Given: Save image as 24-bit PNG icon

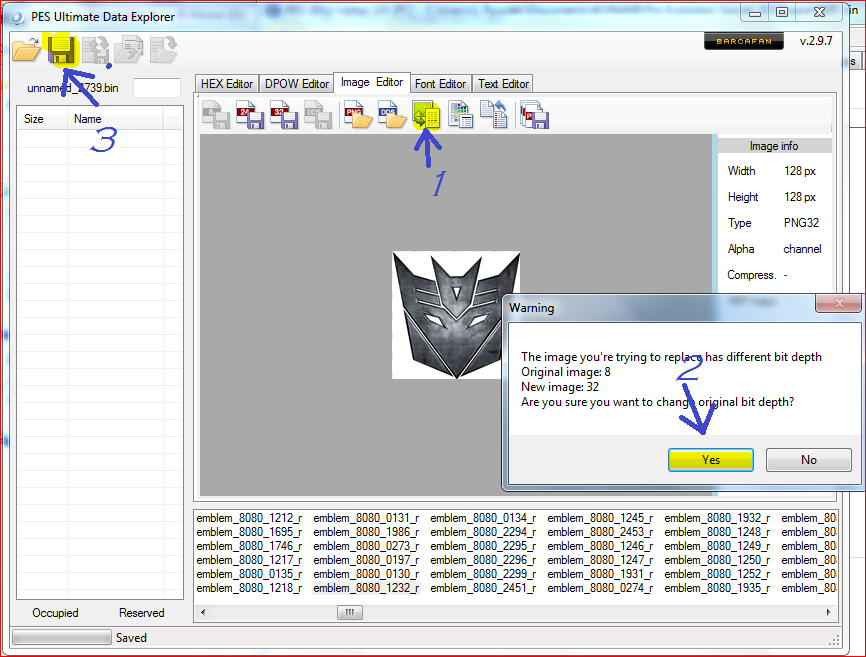Looking at the screenshot, I should [x=250, y=115].
